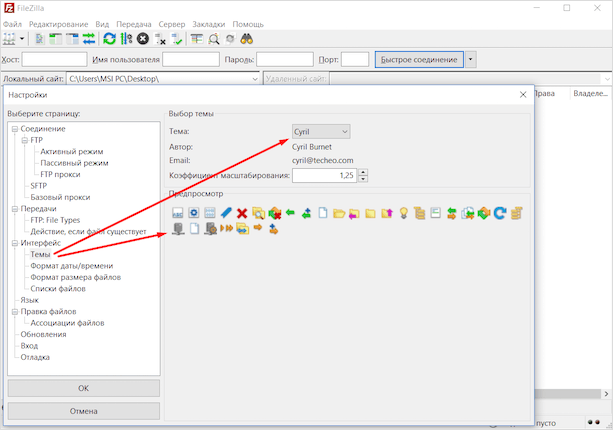
Task: Collapse the Соединение tree node
Action: pos(13,129)
